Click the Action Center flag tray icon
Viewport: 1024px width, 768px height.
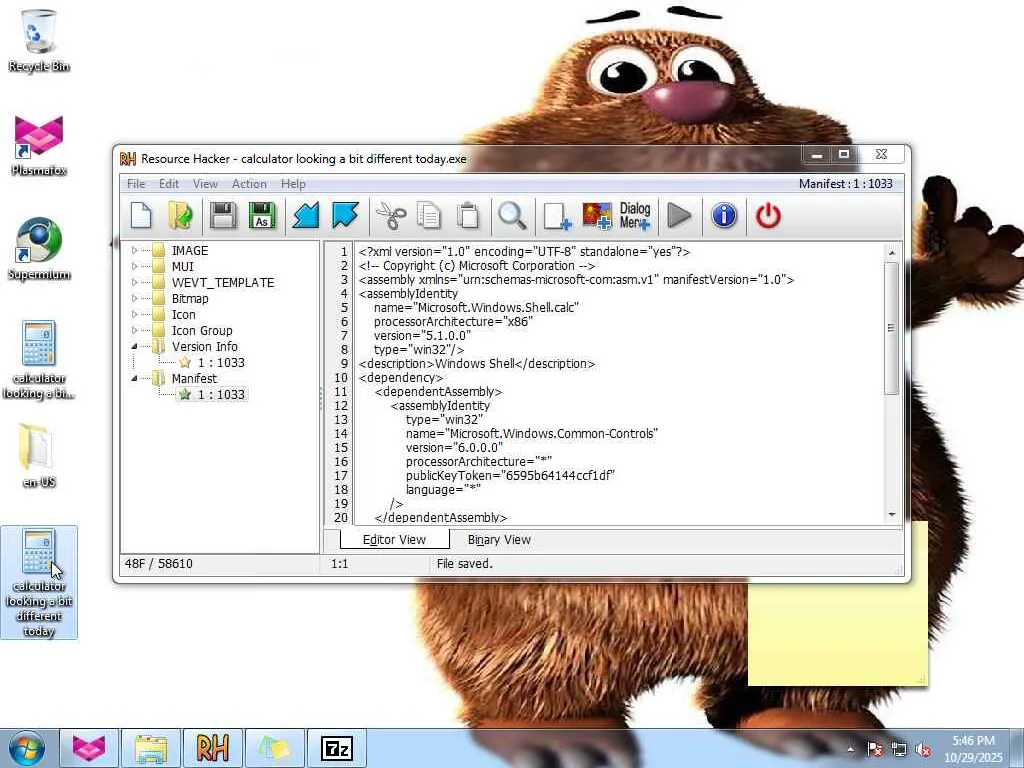(875, 750)
